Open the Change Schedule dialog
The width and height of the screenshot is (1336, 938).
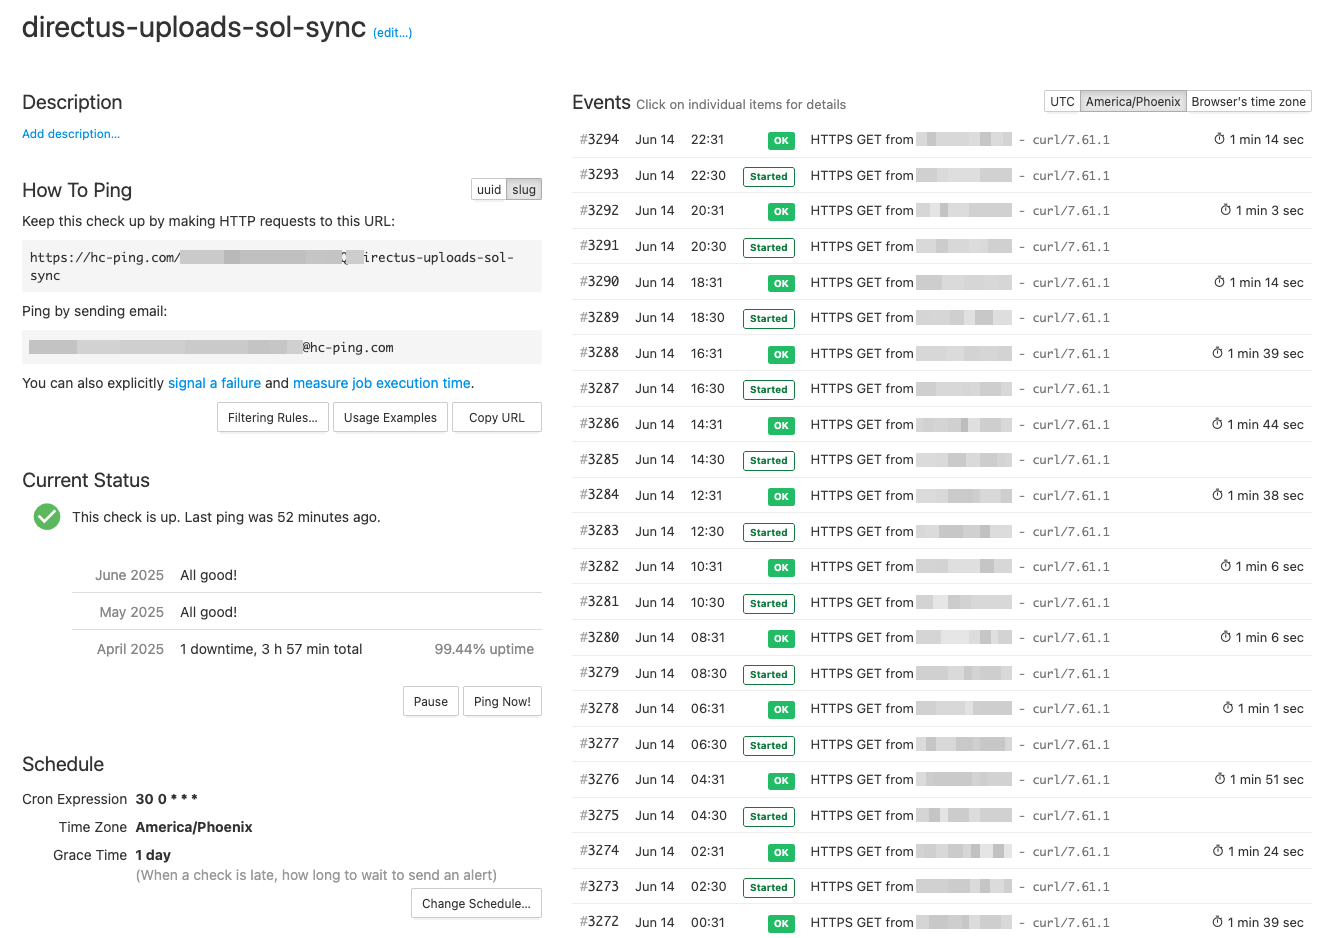tap(476, 904)
